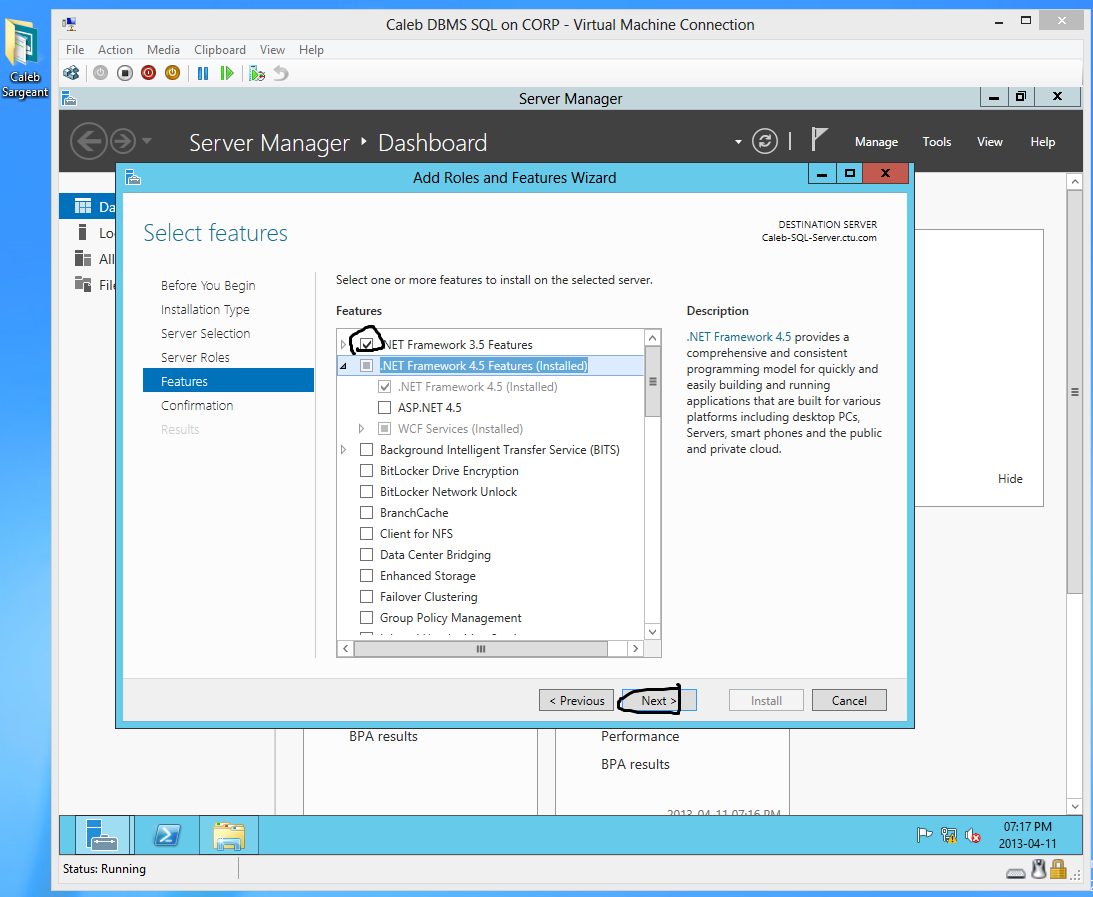Open the Media menu

pos(163,49)
